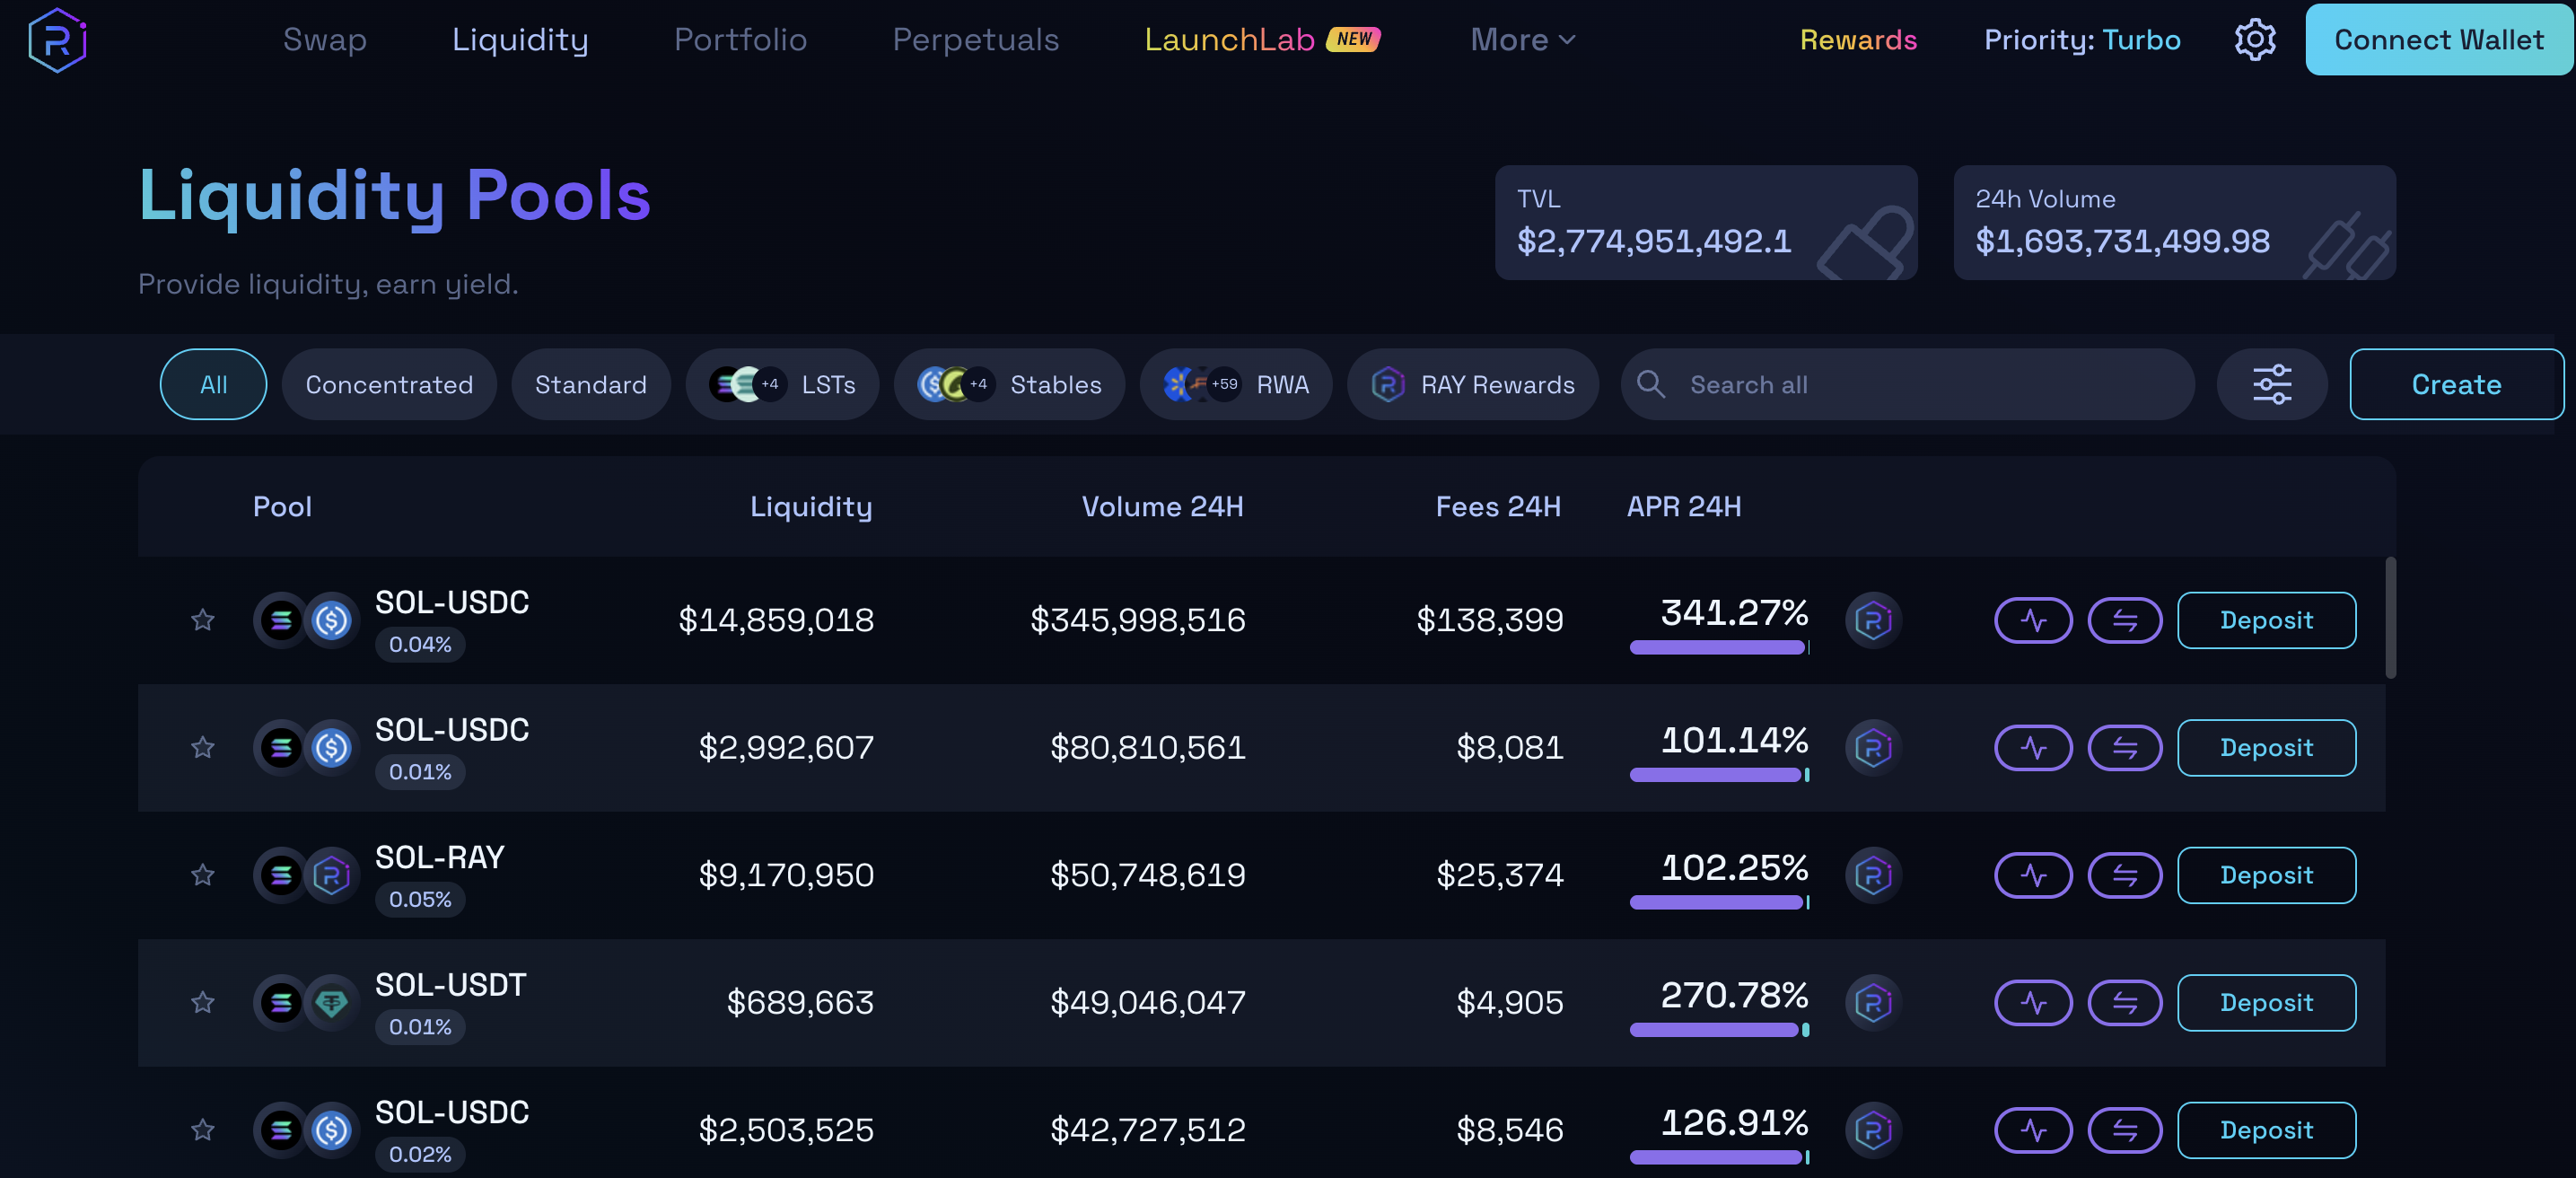Favorite the SOL-USDC 0.02% pool star
2576x1178 pixels.
tap(203, 1130)
